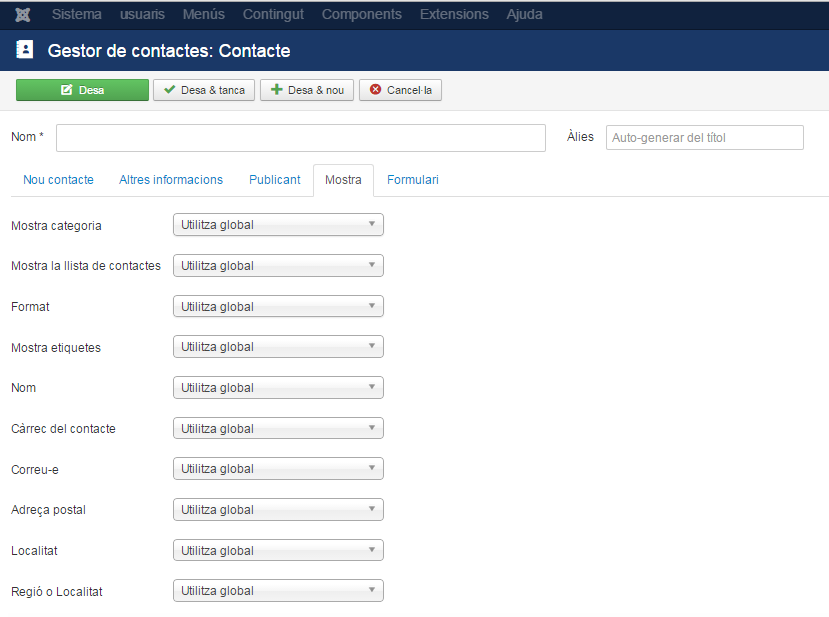Viewport: 829px width, 617px height.
Task: Click the contact manager address book icon
Action: tap(25, 49)
